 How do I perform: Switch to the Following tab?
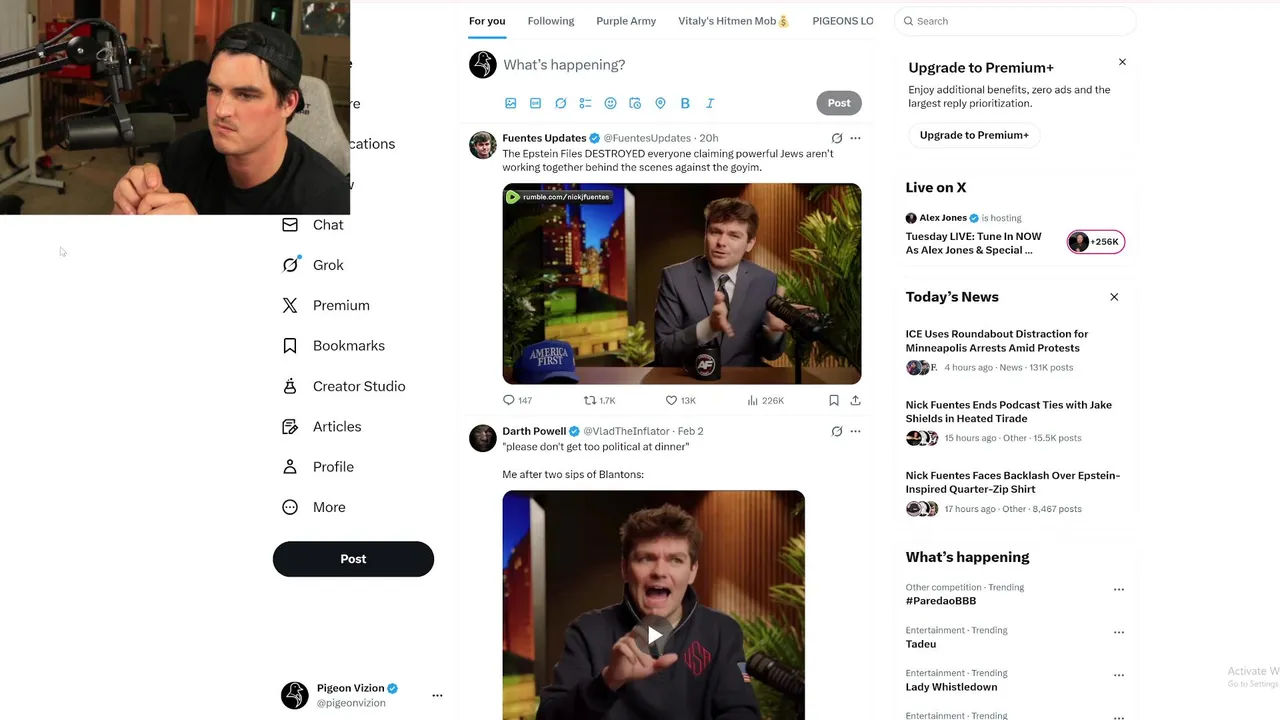(x=551, y=21)
